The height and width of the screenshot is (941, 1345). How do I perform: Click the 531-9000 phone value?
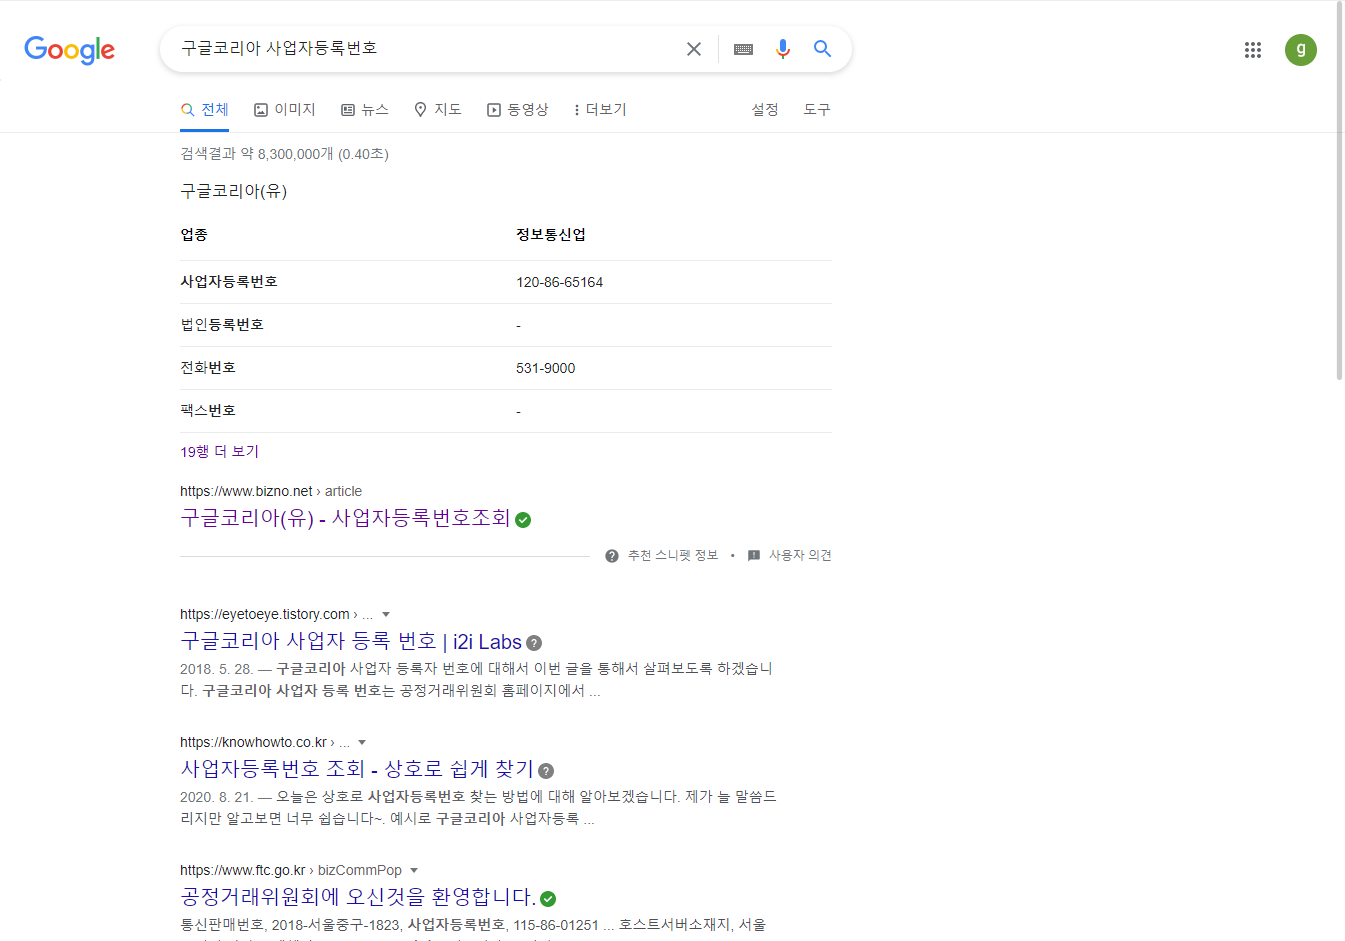pos(545,369)
